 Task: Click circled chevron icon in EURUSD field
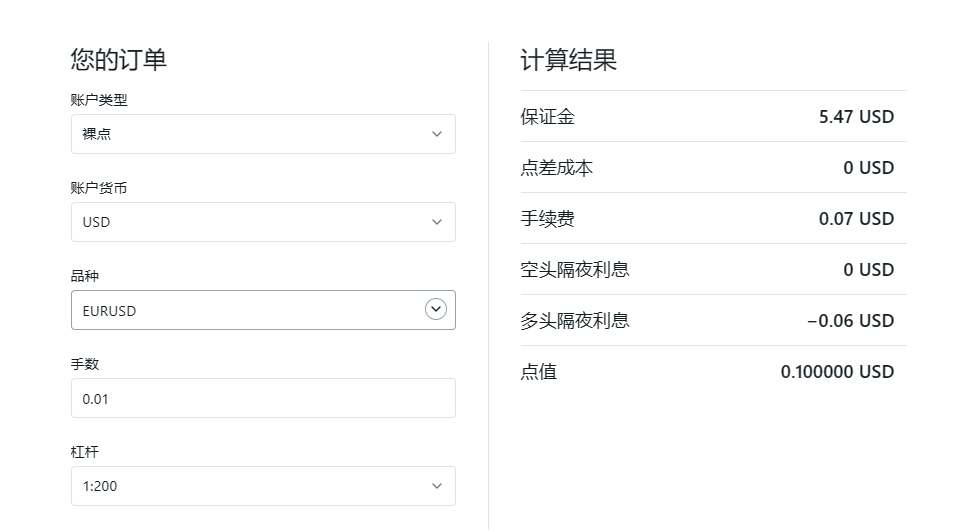pyautogui.click(x=436, y=309)
